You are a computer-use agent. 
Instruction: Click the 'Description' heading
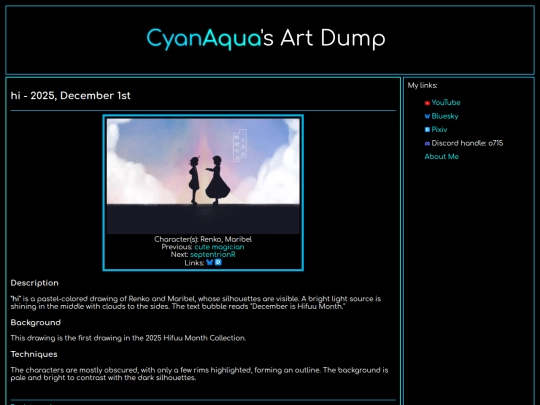pos(34,283)
